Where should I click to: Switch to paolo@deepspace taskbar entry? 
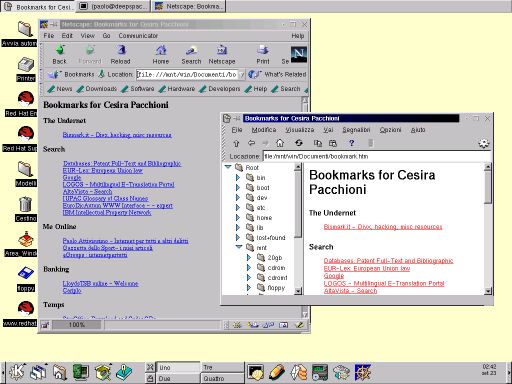(113, 6)
